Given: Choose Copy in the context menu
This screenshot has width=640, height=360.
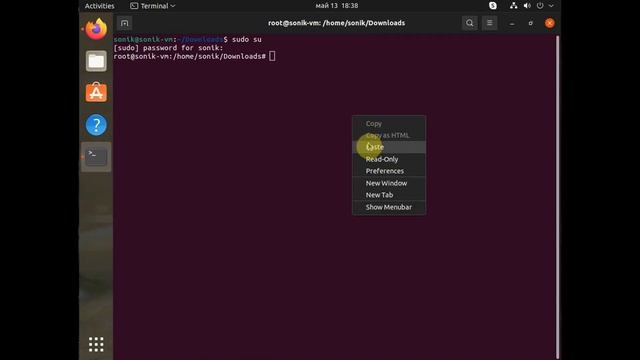Looking at the screenshot, I should (389, 123).
